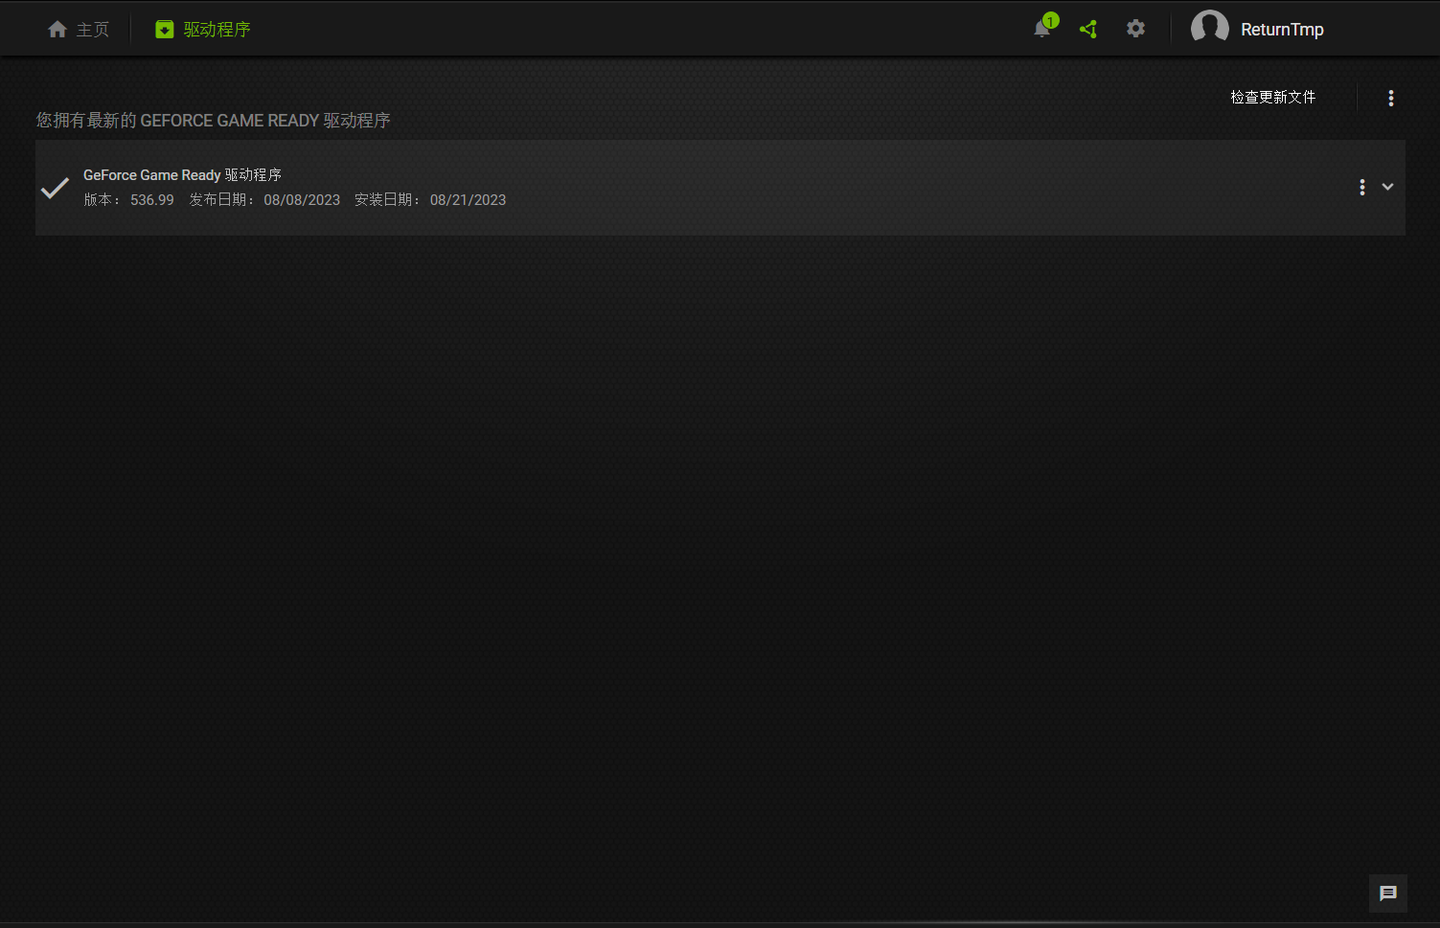Click the 安装日期 08/21/2023 text

430,200
